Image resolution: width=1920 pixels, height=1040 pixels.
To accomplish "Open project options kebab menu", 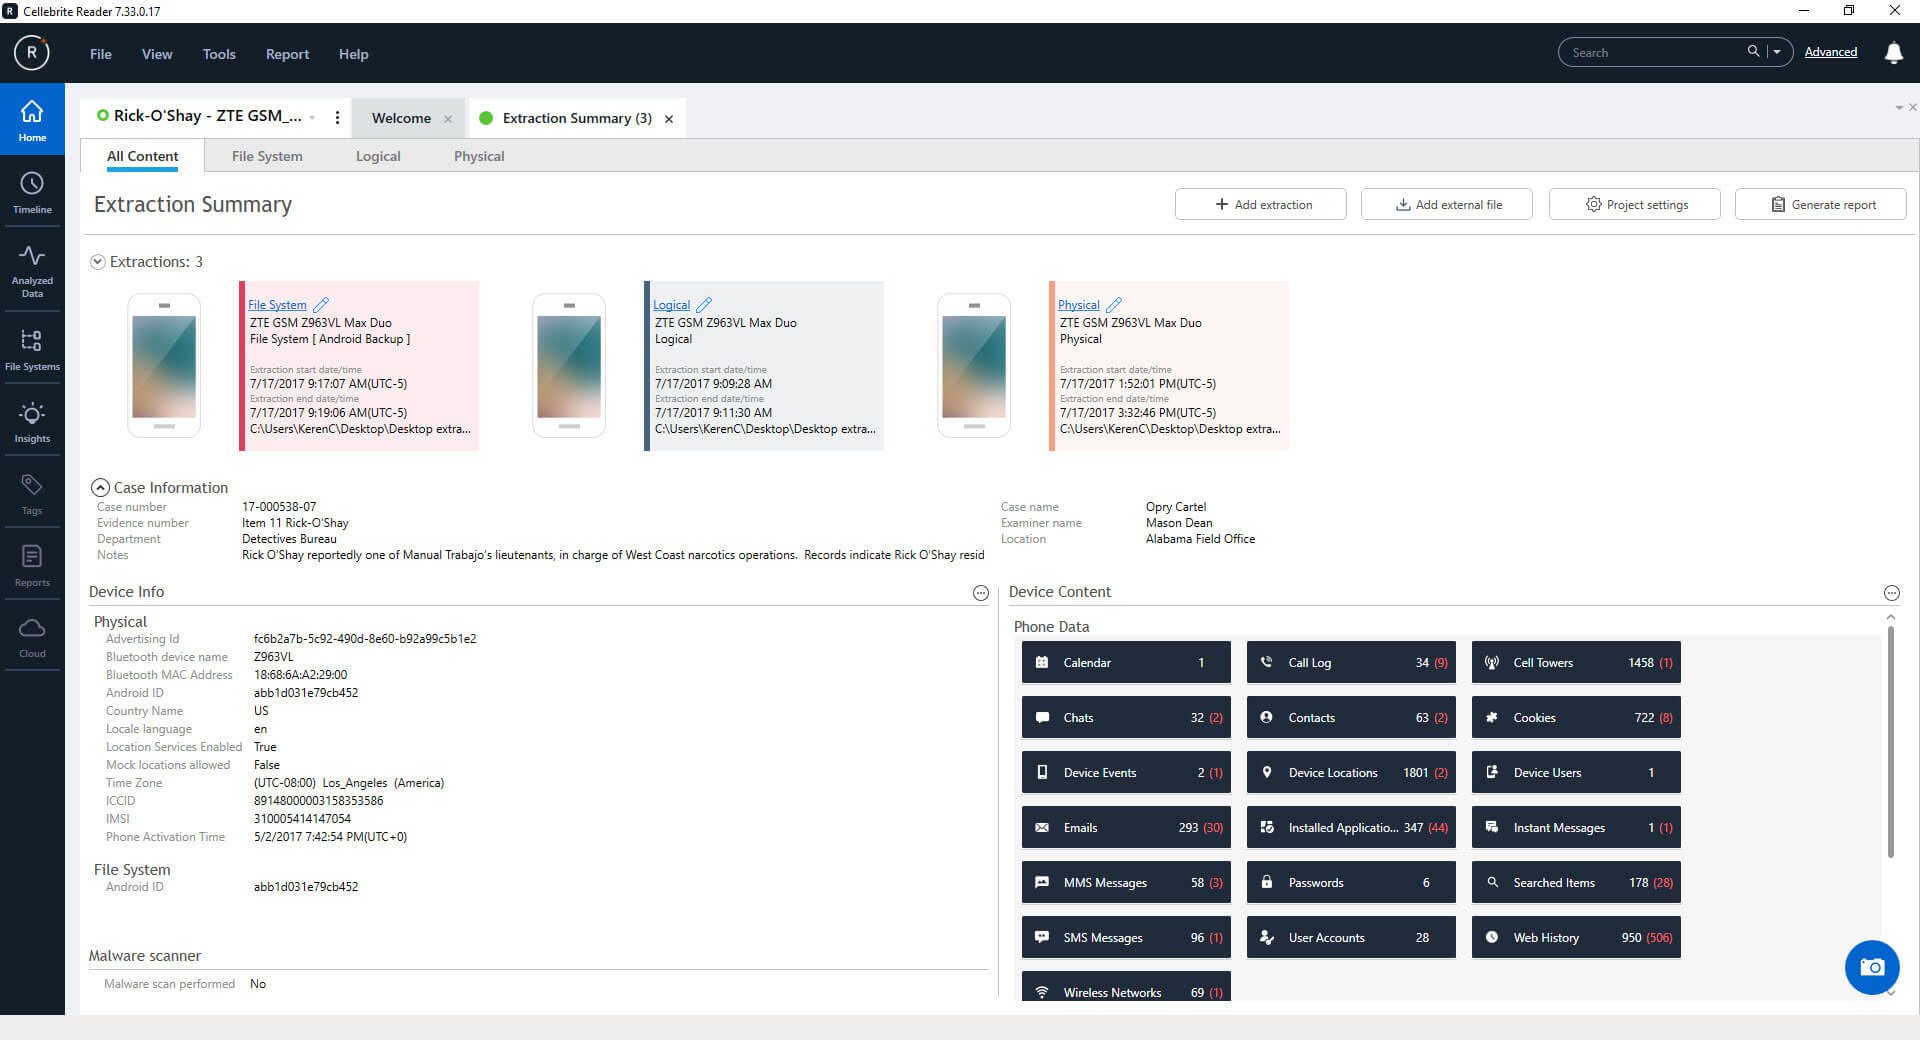I will pyautogui.click(x=337, y=117).
